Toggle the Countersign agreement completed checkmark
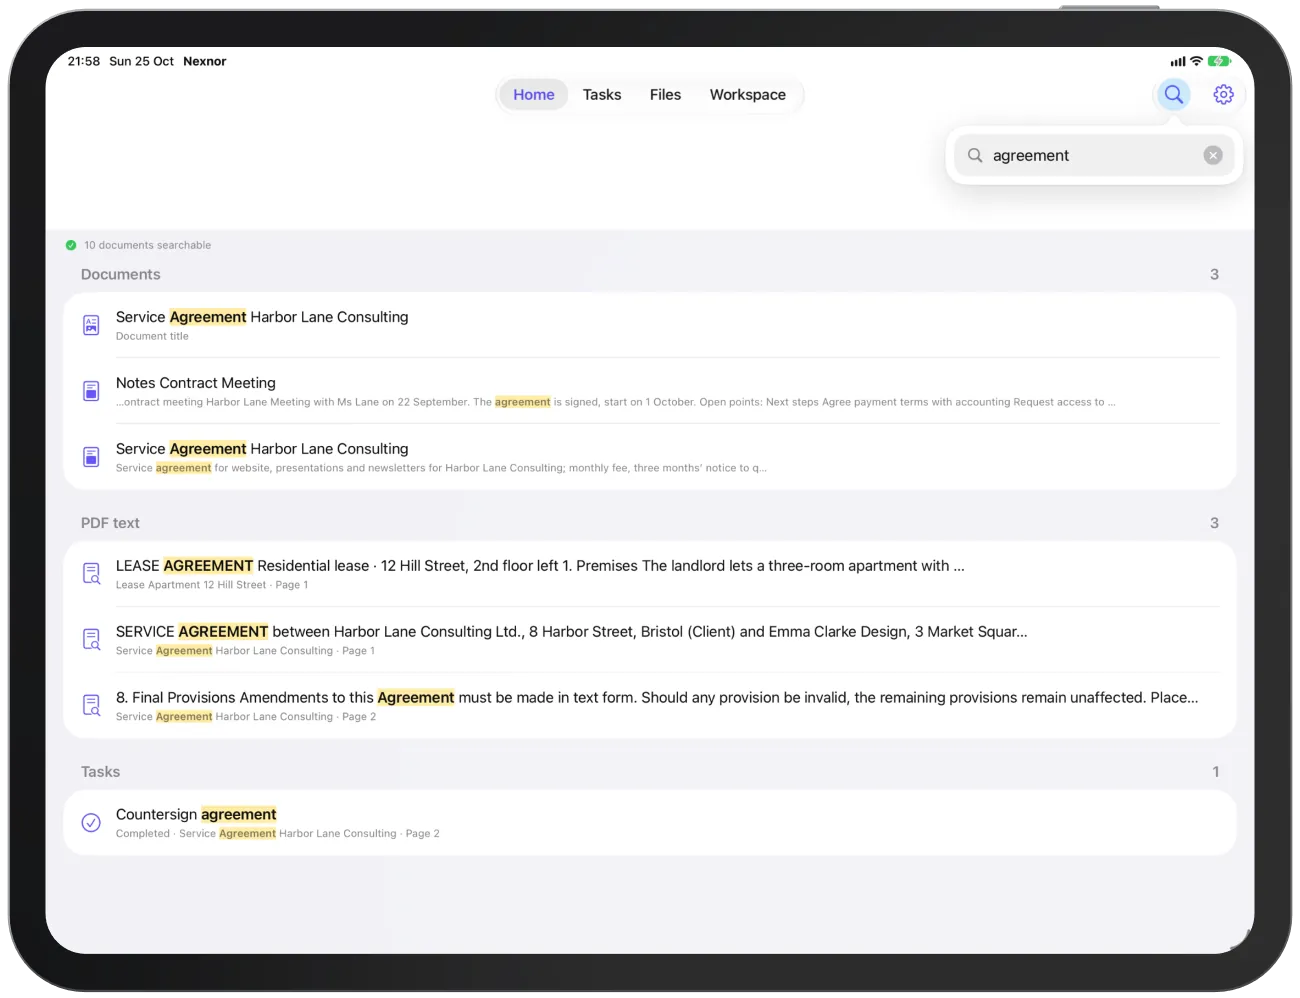1300x998 pixels. 91,823
